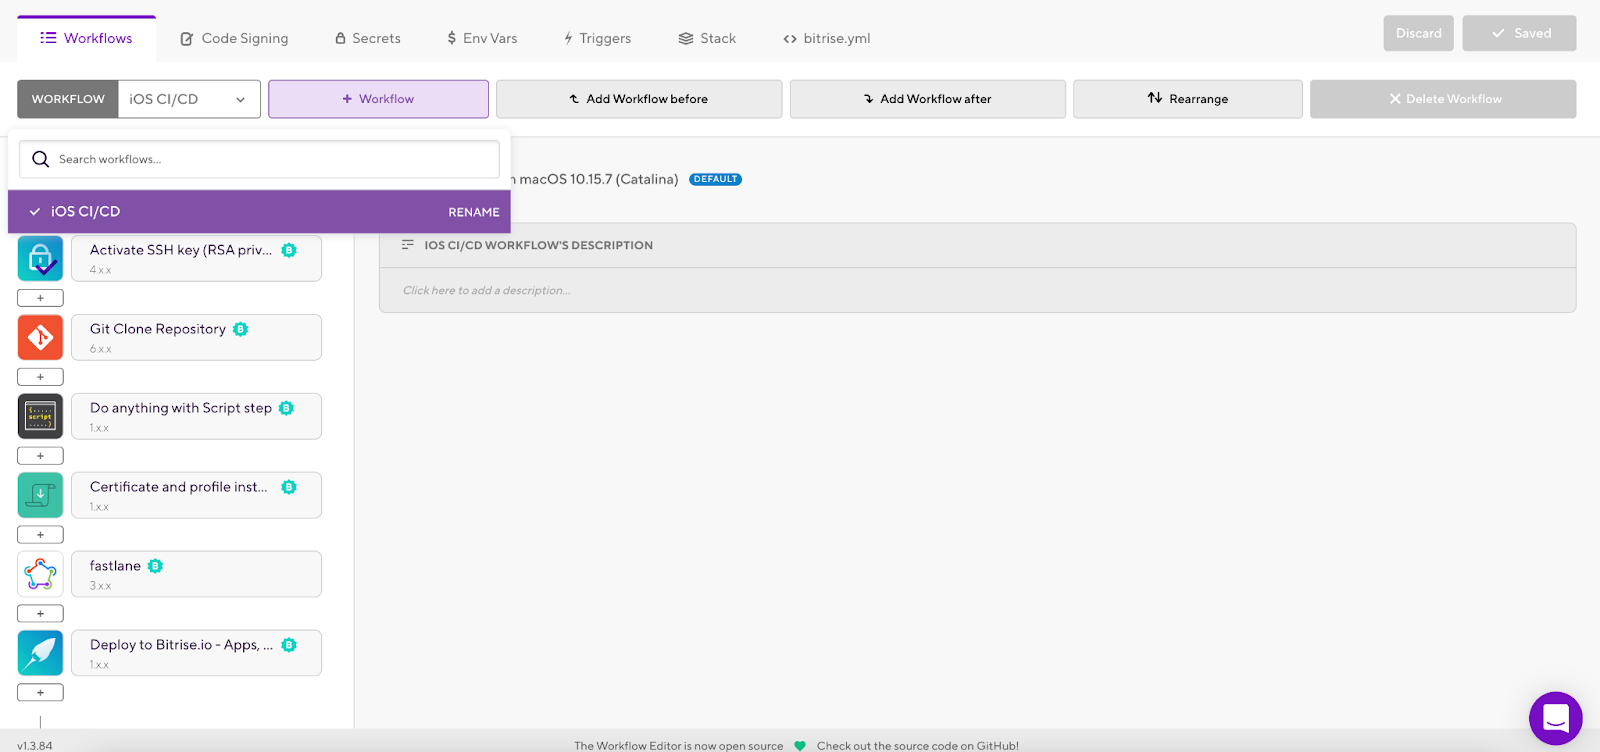The height and width of the screenshot is (752, 1600).
Task: Click the search magnifier icon
Action: (41, 159)
